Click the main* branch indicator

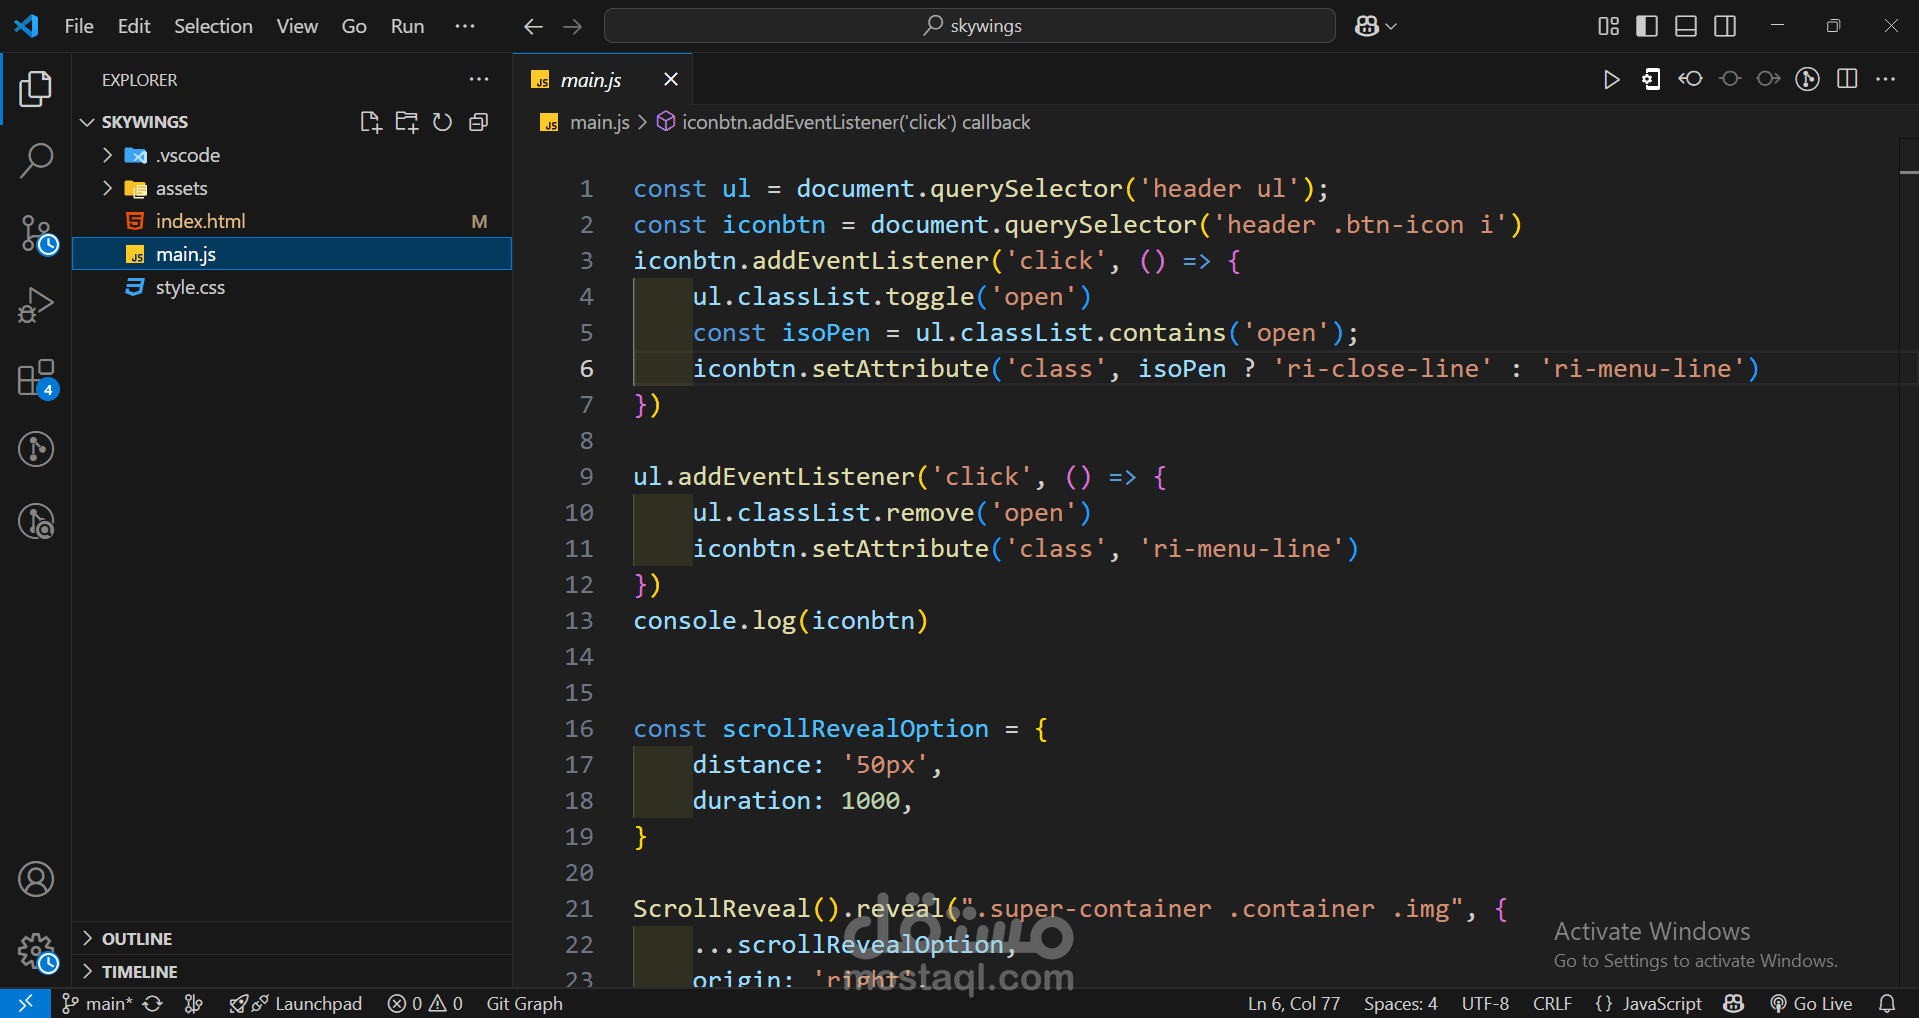(x=97, y=1003)
